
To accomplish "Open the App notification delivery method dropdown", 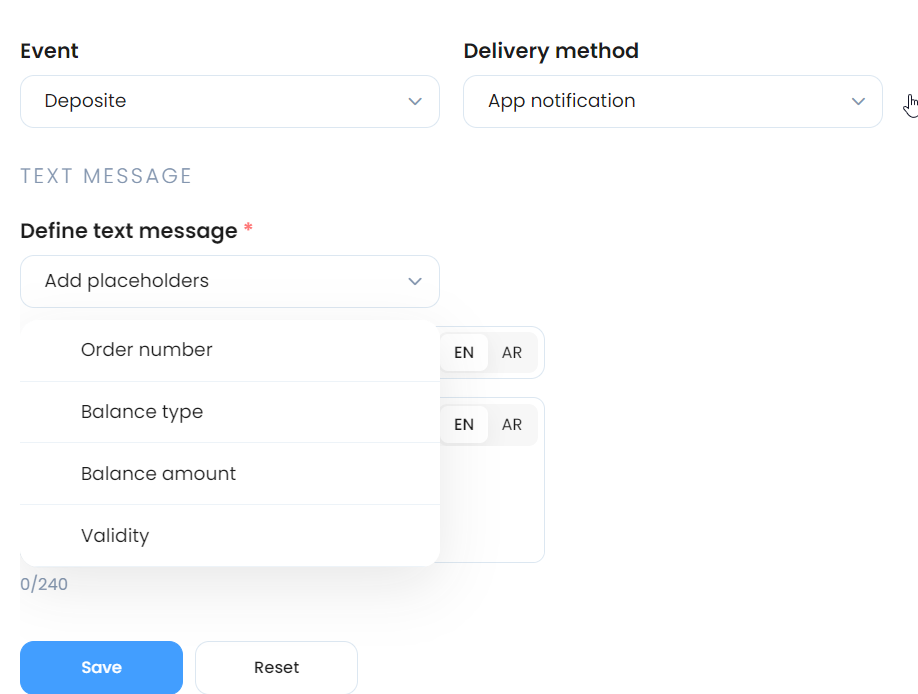I will [x=673, y=101].
